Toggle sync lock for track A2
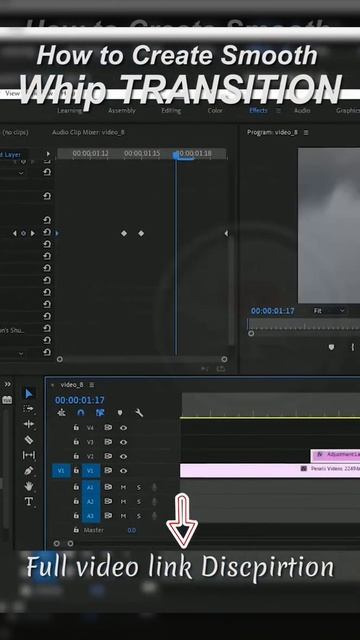 (108, 501)
